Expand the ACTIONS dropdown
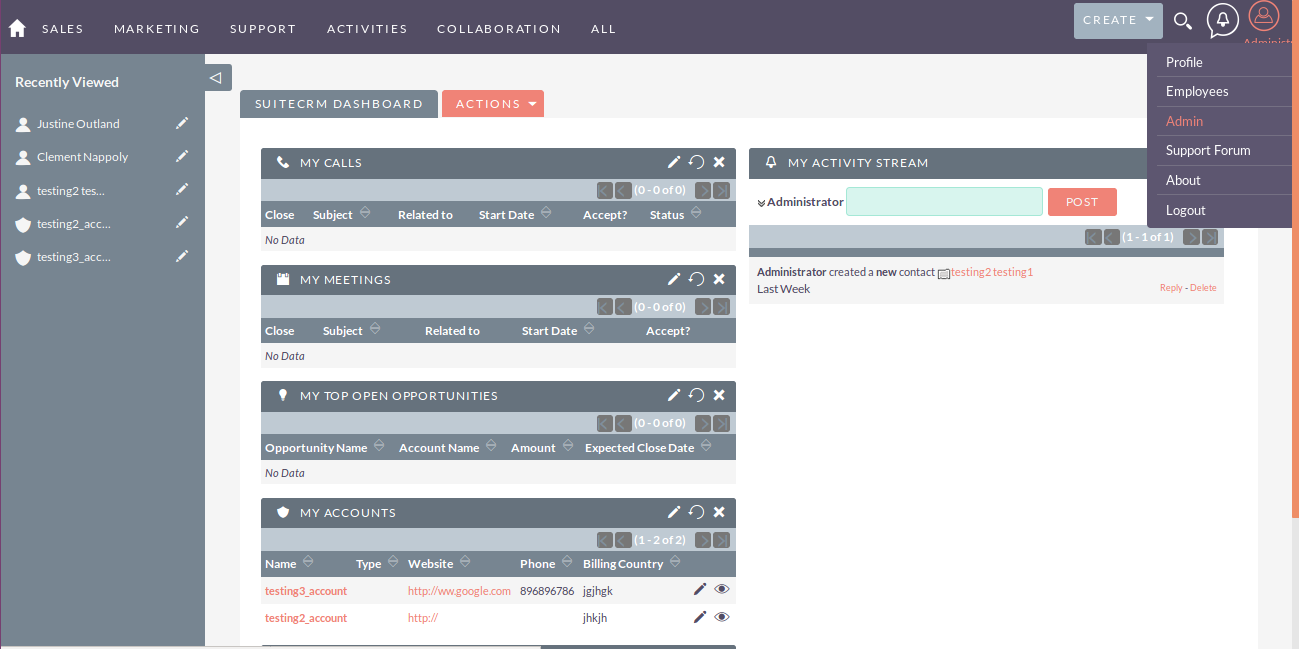This screenshot has width=1299, height=649. coord(493,104)
